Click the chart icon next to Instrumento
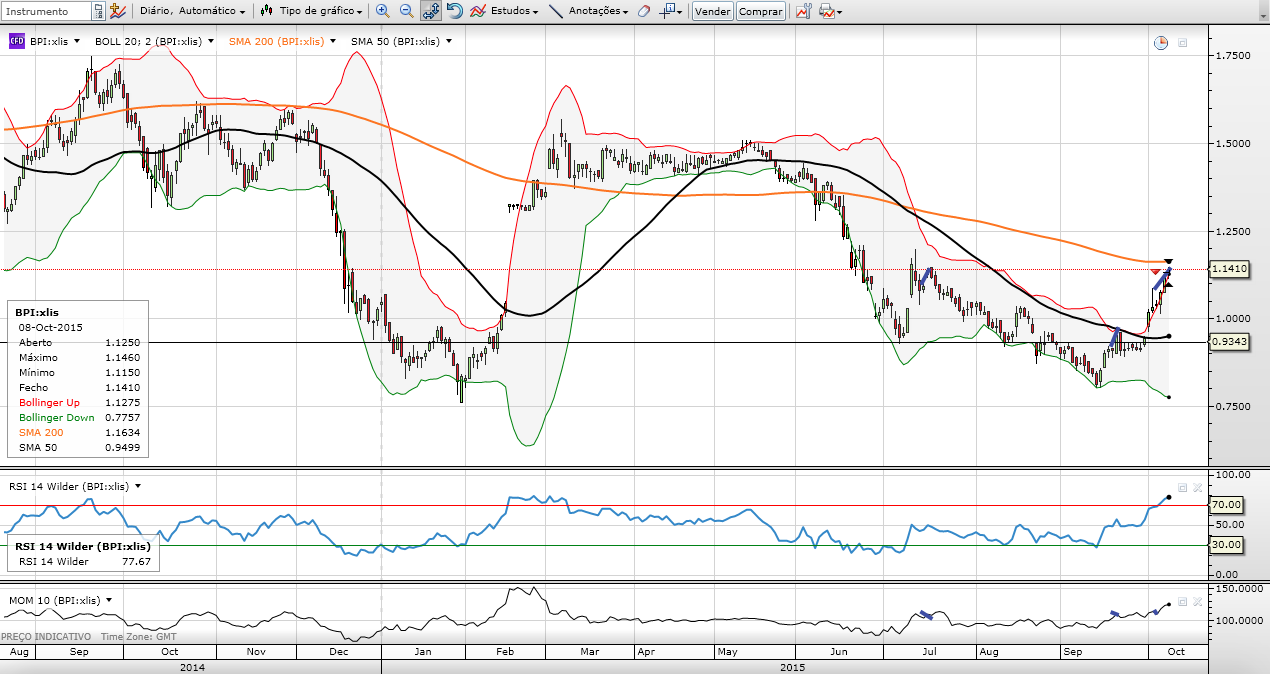Image resolution: width=1270 pixels, height=674 pixels. pos(118,11)
